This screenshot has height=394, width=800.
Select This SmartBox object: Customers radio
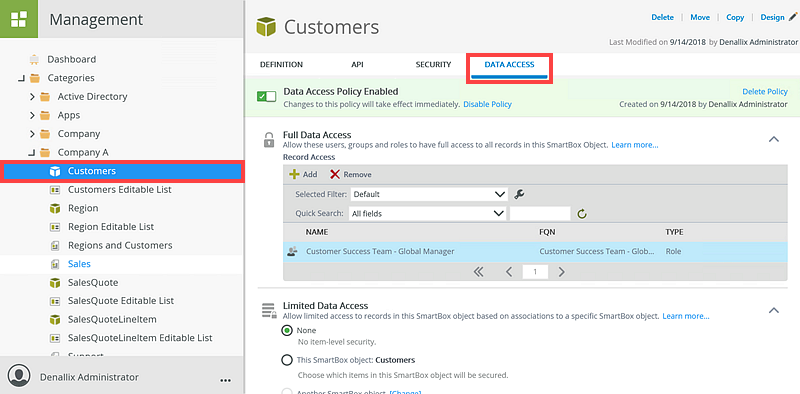click(287, 360)
